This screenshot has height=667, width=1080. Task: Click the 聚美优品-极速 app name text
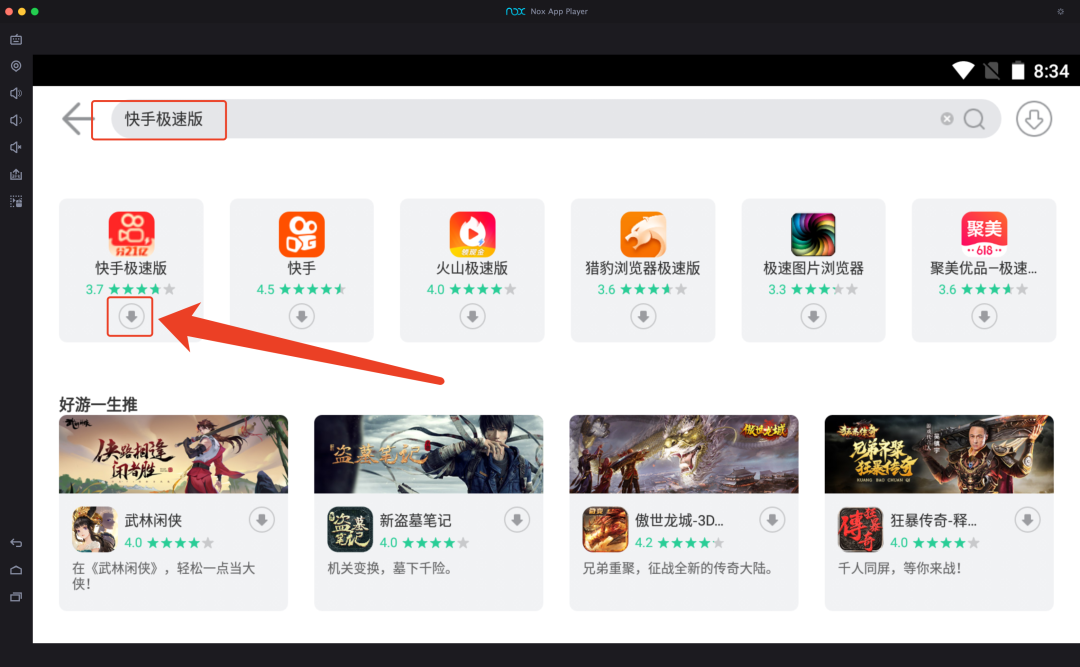pos(984,269)
